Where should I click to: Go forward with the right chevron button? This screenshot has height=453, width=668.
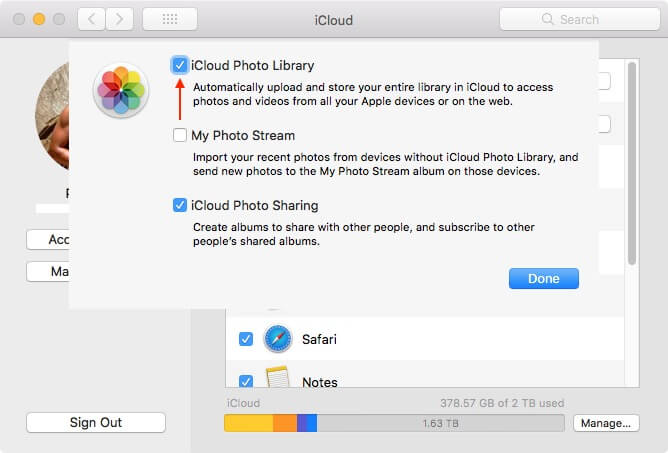(119, 19)
